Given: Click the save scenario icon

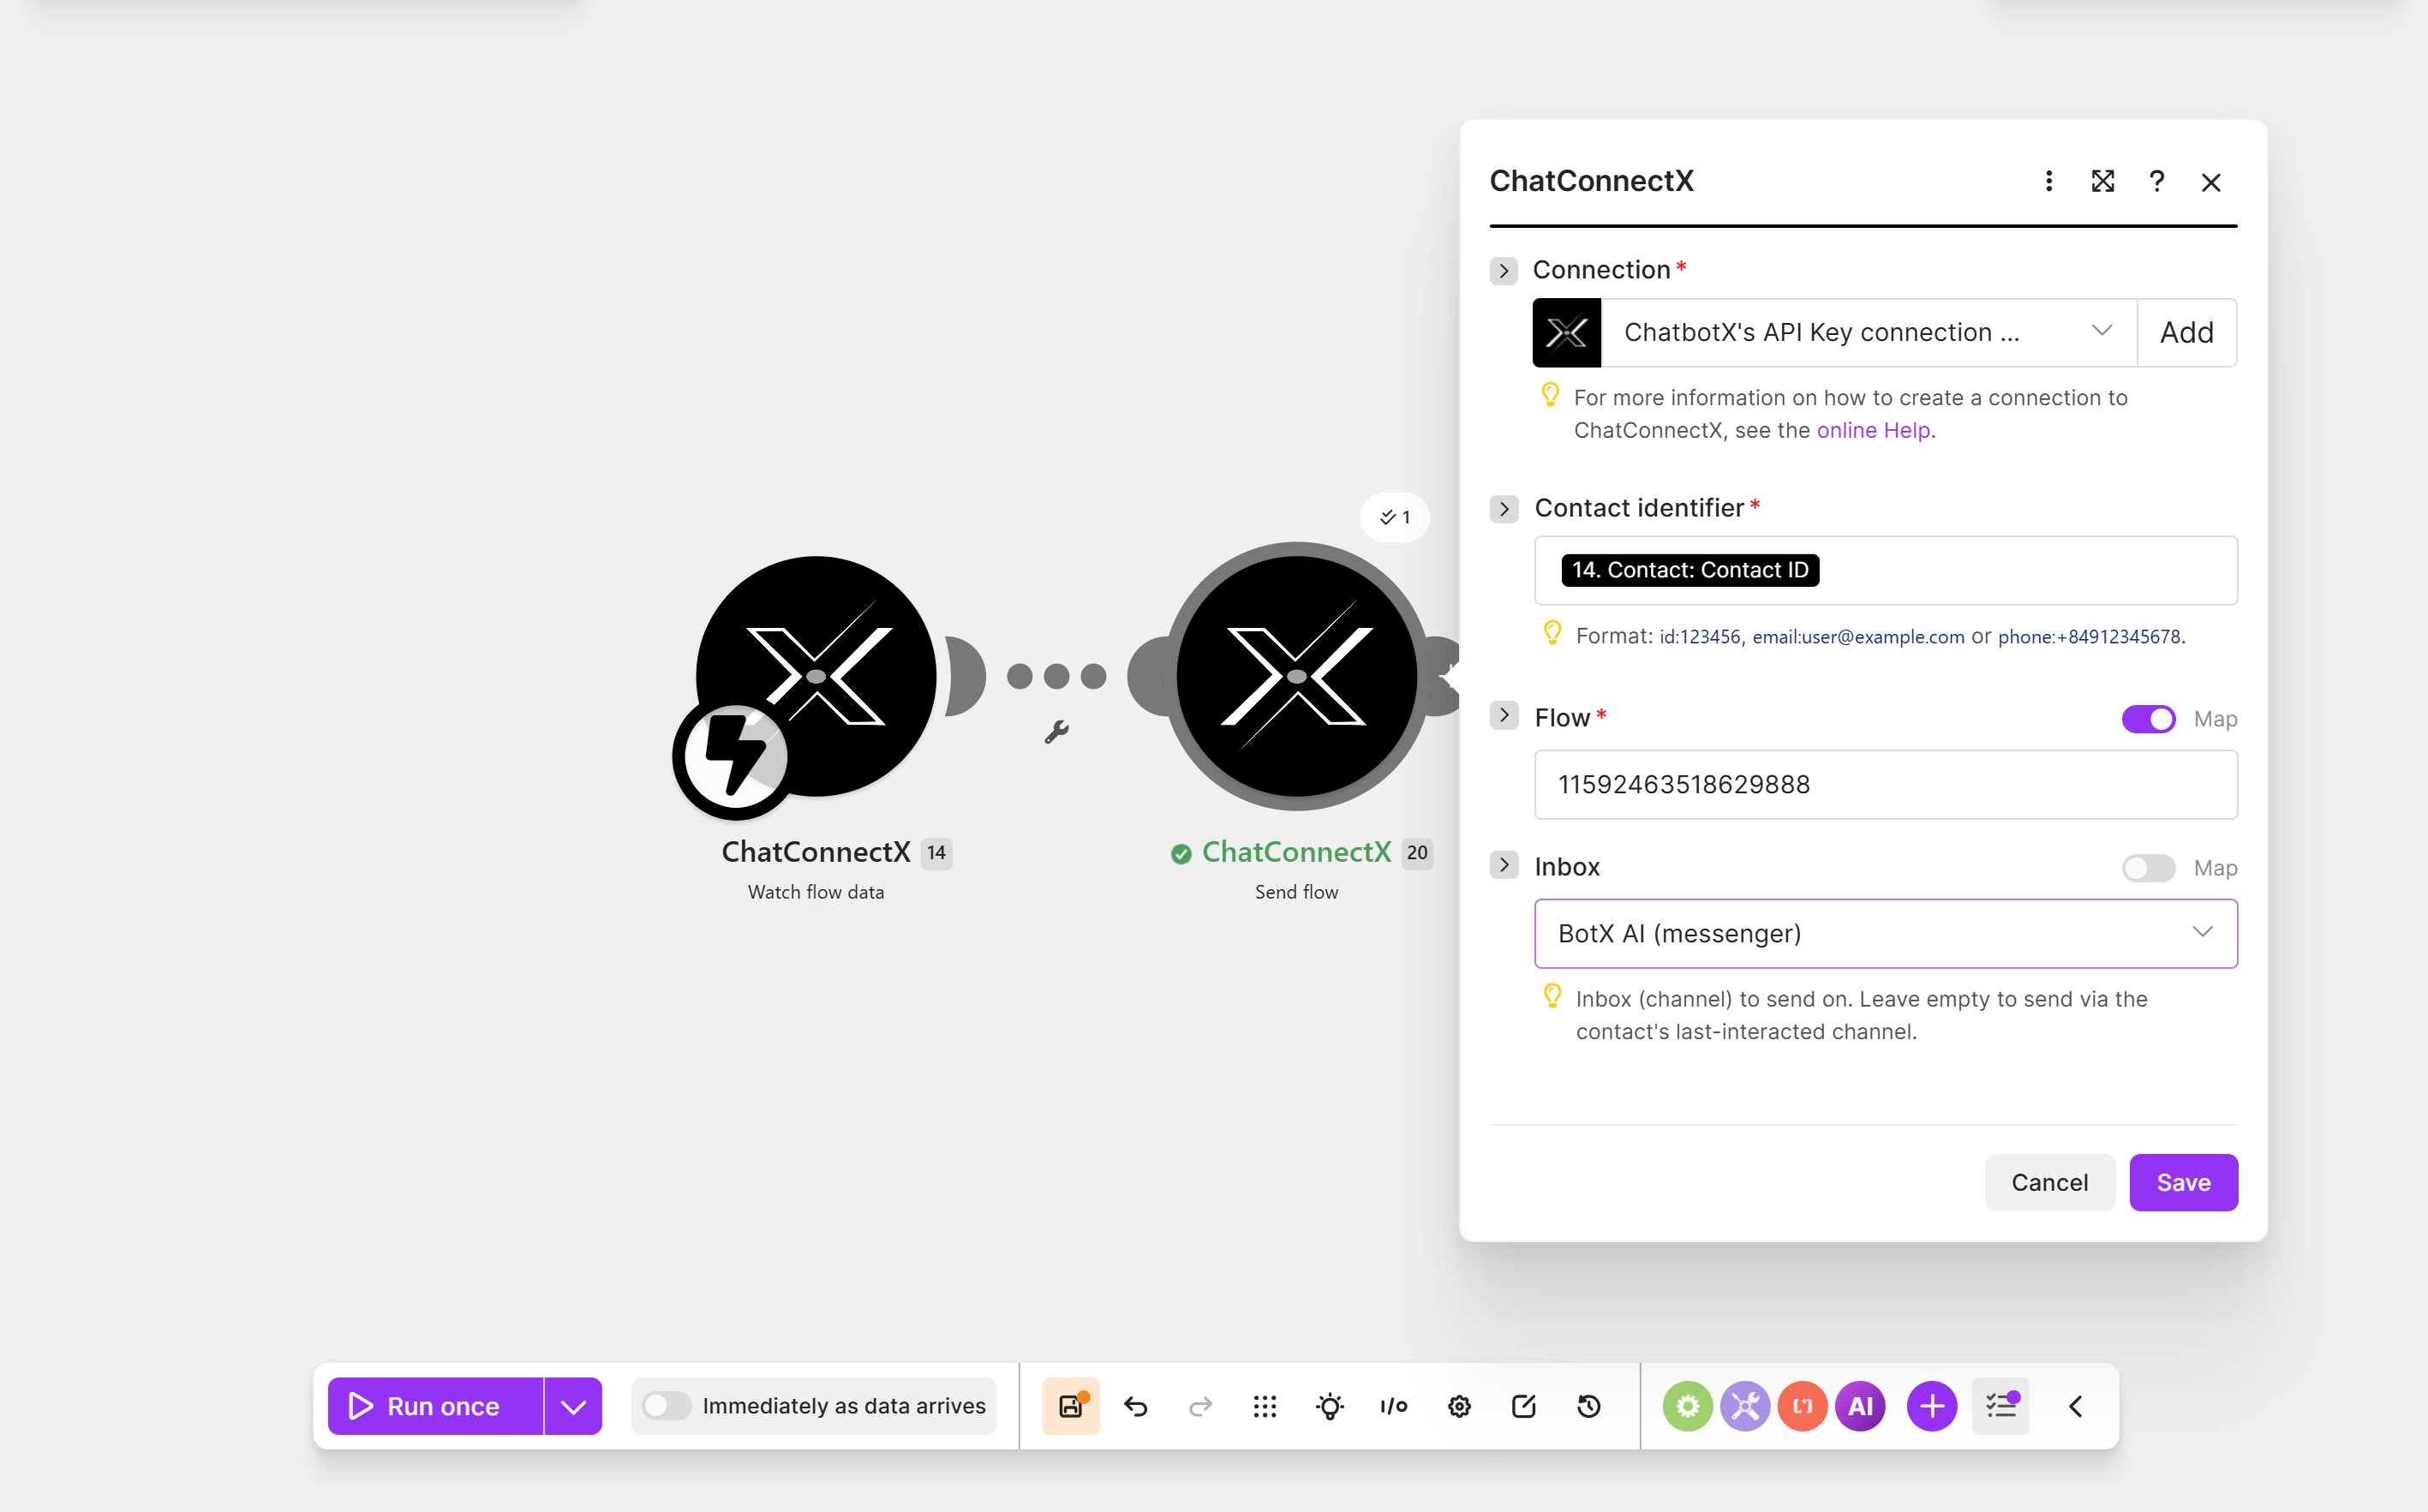Looking at the screenshot, I should [1071, 1406].
